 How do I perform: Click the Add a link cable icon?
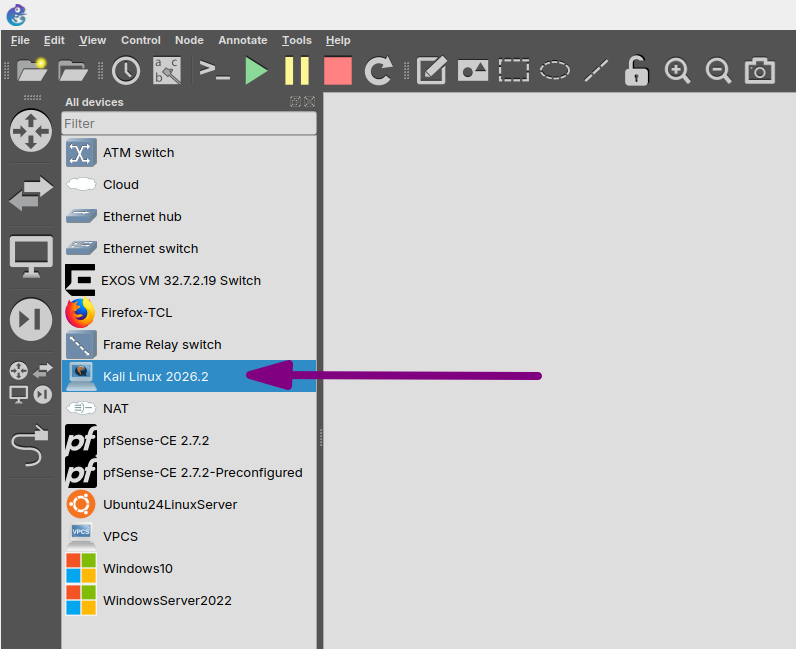click(30, 445)
